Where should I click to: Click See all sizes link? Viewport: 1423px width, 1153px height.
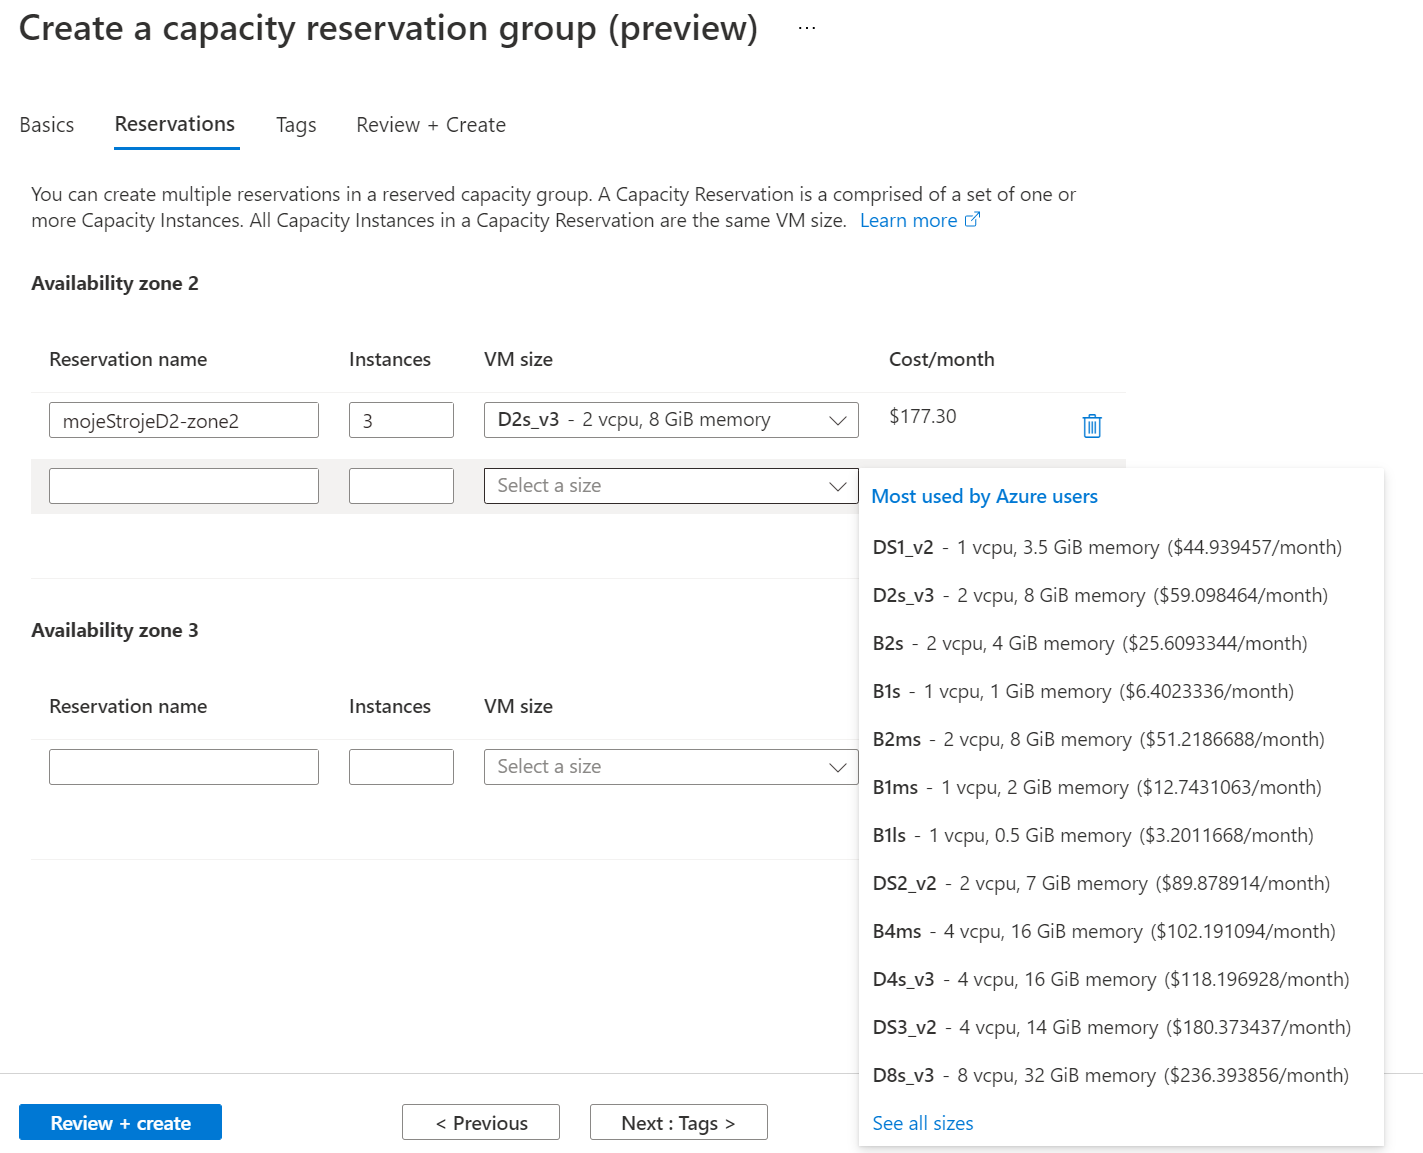922,1123
